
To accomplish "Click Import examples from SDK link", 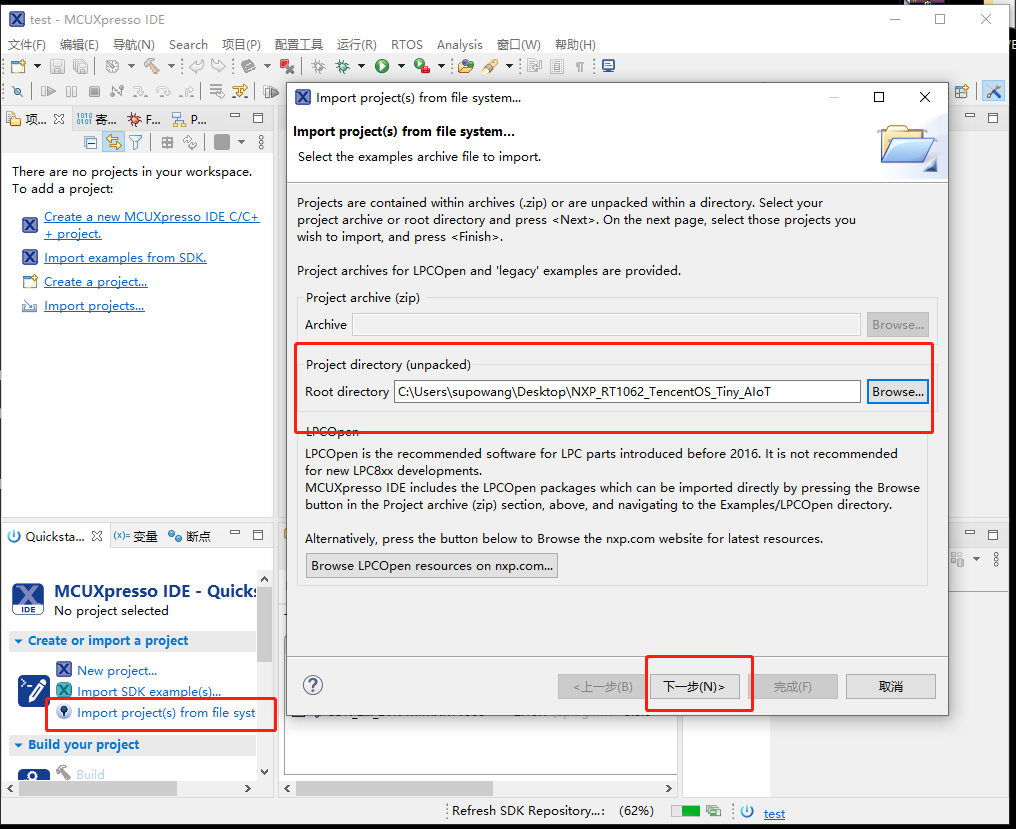I will [125, 258].
